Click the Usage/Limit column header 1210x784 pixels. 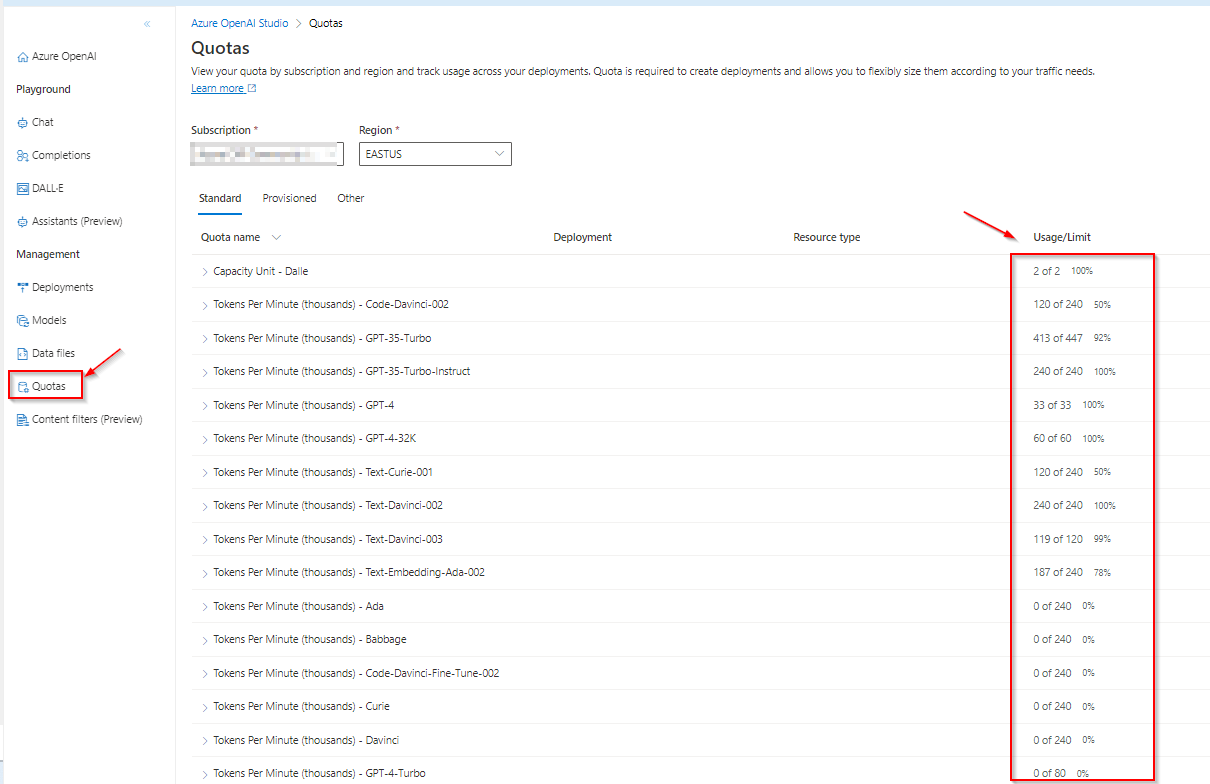(x=1062, y=238)
